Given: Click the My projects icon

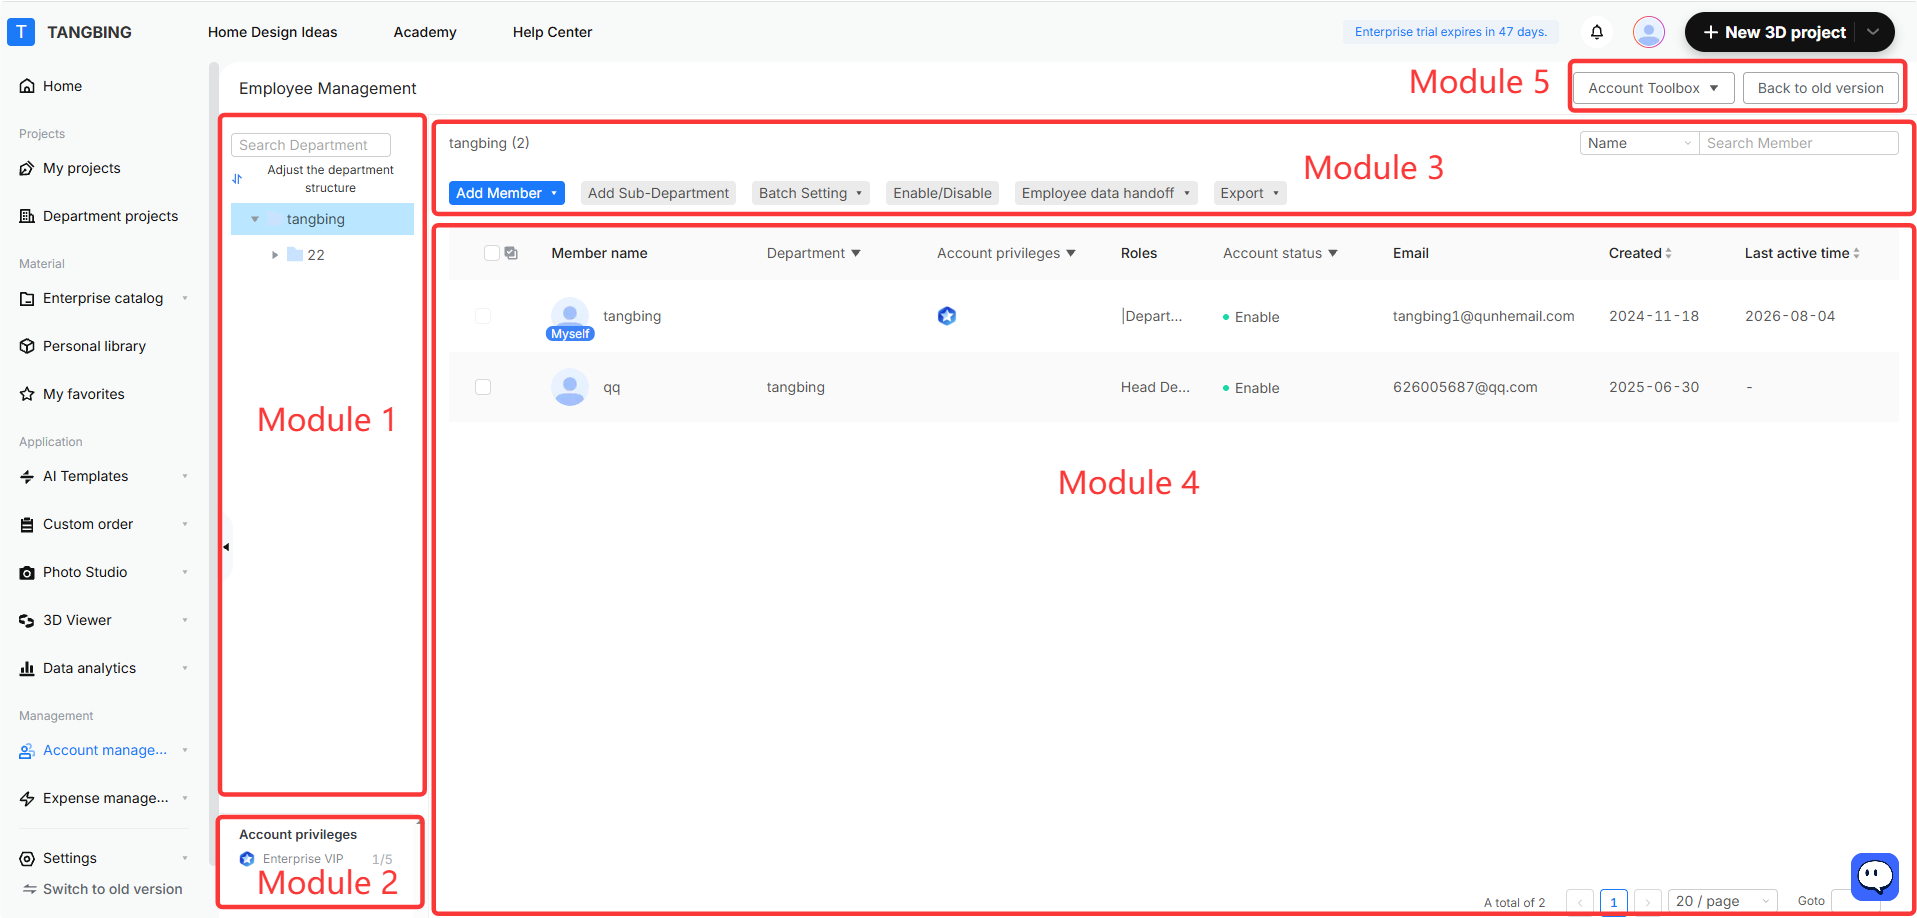Looking at the screenshot, I should pos(27,168).
